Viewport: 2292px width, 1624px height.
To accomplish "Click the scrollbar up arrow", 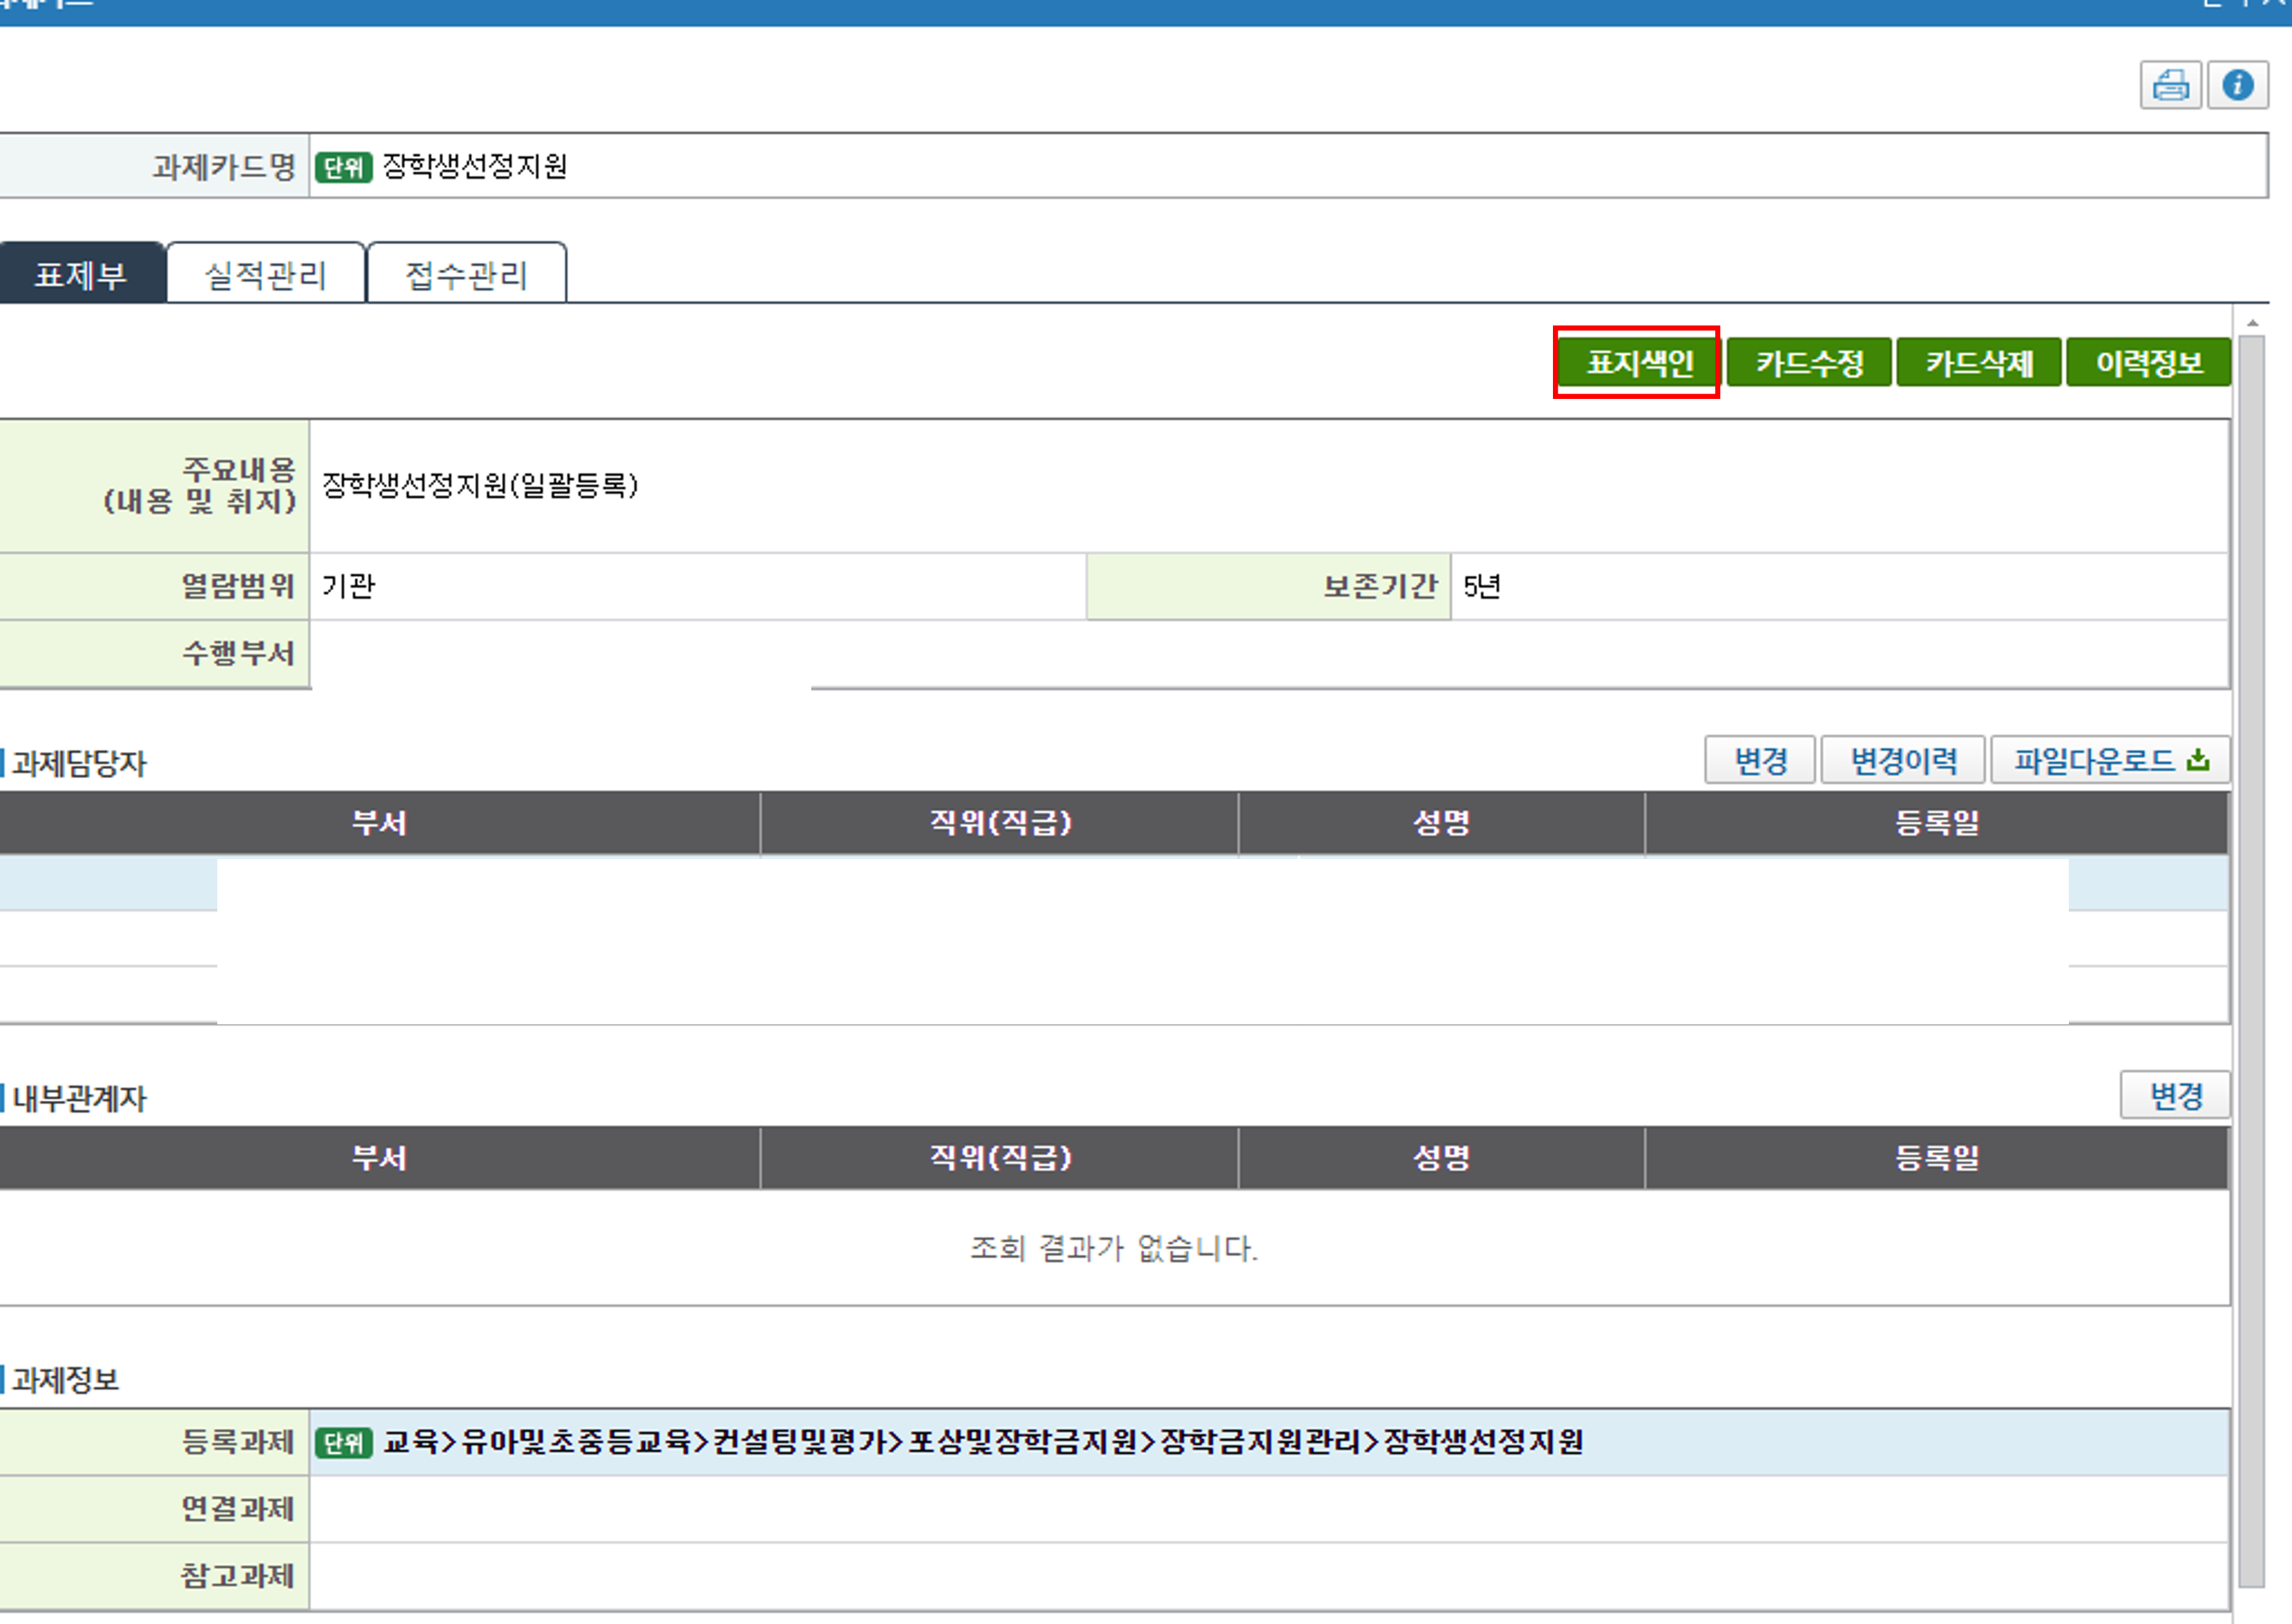I will coord(2252,323).
